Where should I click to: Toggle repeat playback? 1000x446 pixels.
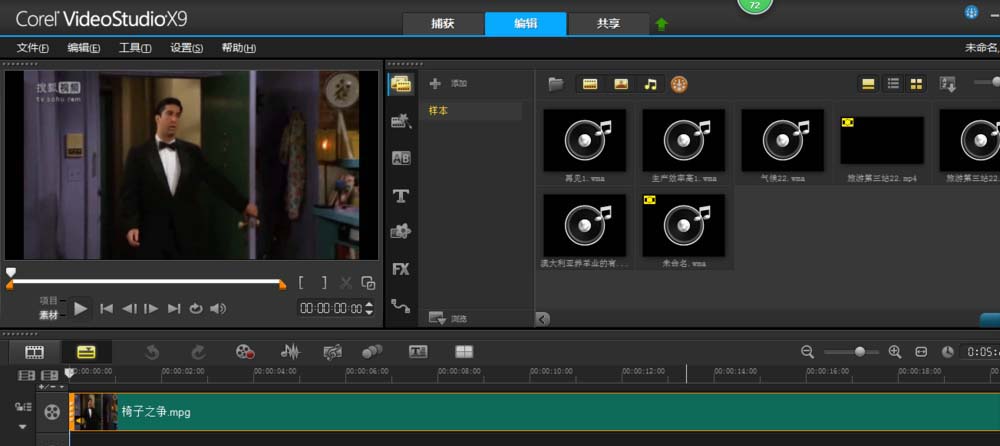coord(196,309)
